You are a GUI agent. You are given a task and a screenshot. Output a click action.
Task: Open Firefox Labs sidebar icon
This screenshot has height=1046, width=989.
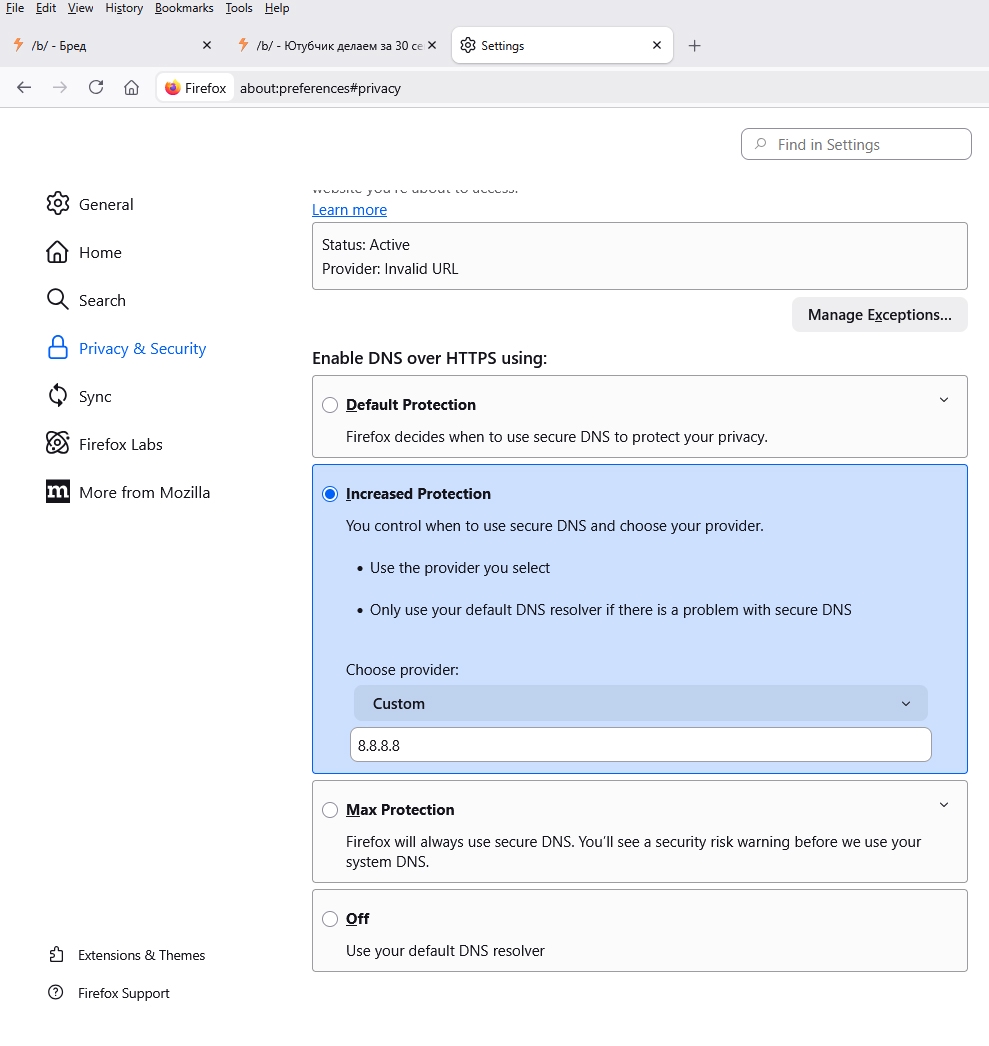point(58,444)
